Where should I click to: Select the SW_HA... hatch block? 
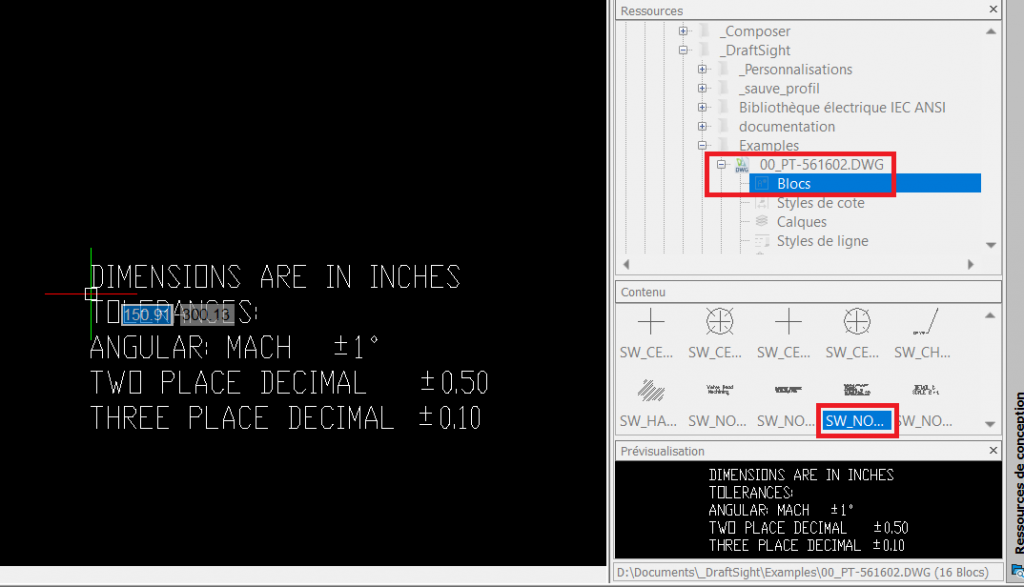click(x=648, y=402)
